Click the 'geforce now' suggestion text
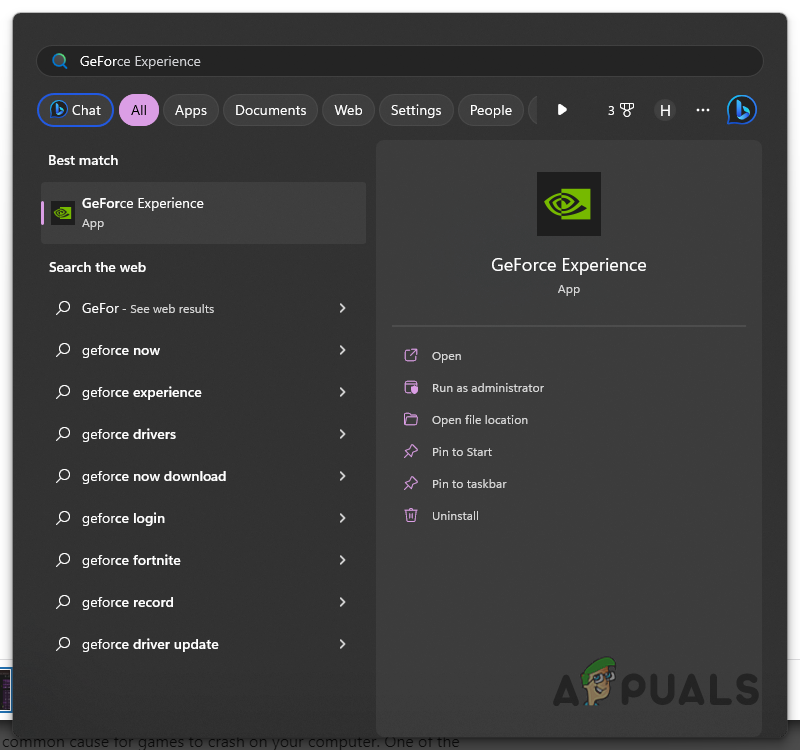This screenshot has width=800, height=750. coord(121,351)
